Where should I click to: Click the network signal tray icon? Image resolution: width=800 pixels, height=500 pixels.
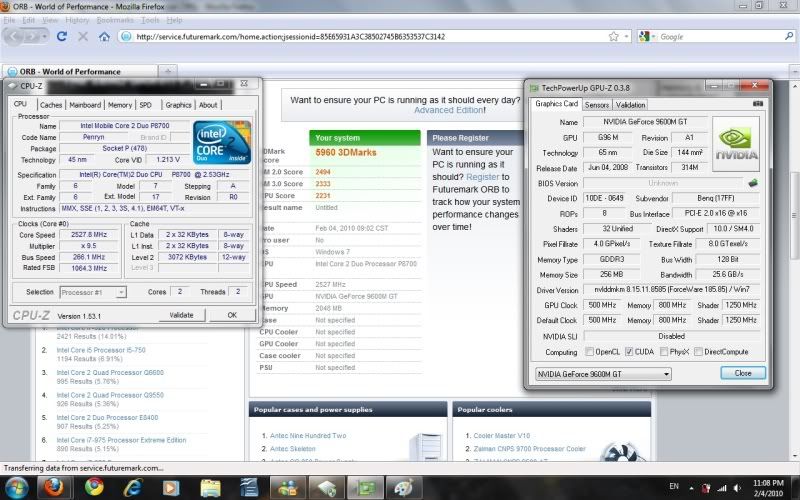coord(721,488)
